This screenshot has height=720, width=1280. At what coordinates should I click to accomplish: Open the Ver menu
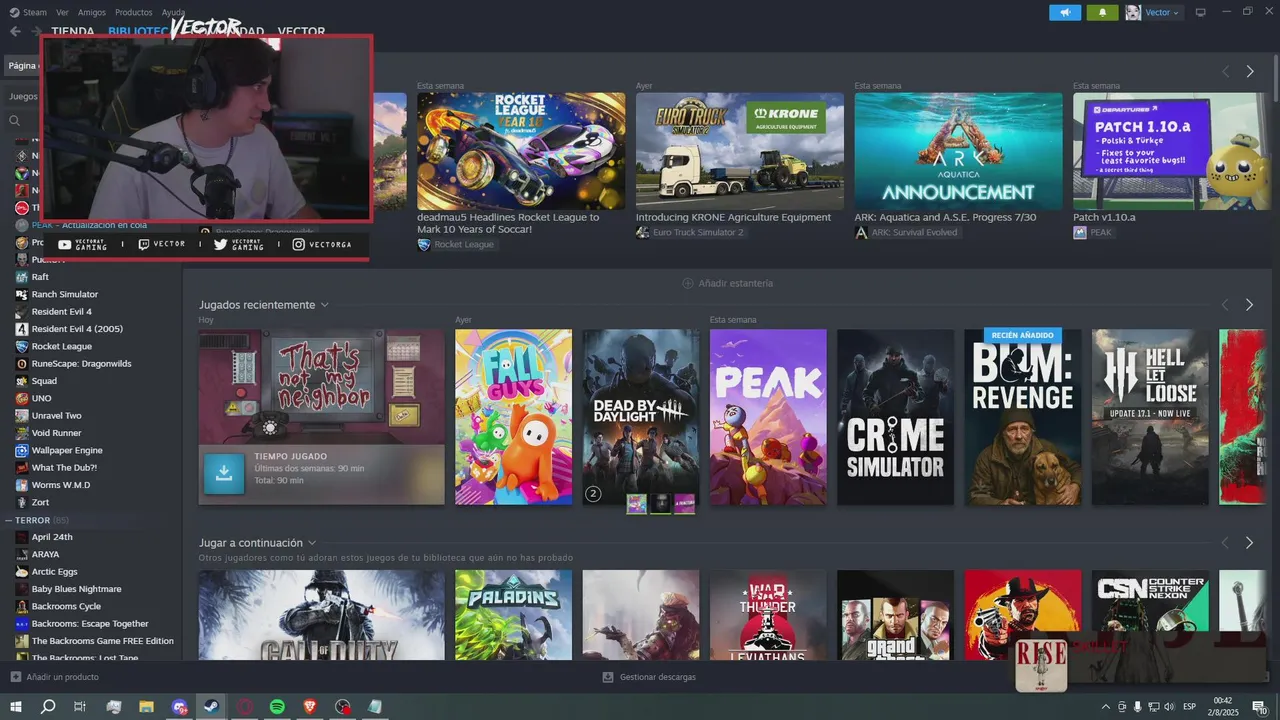[x=63, y=12]
